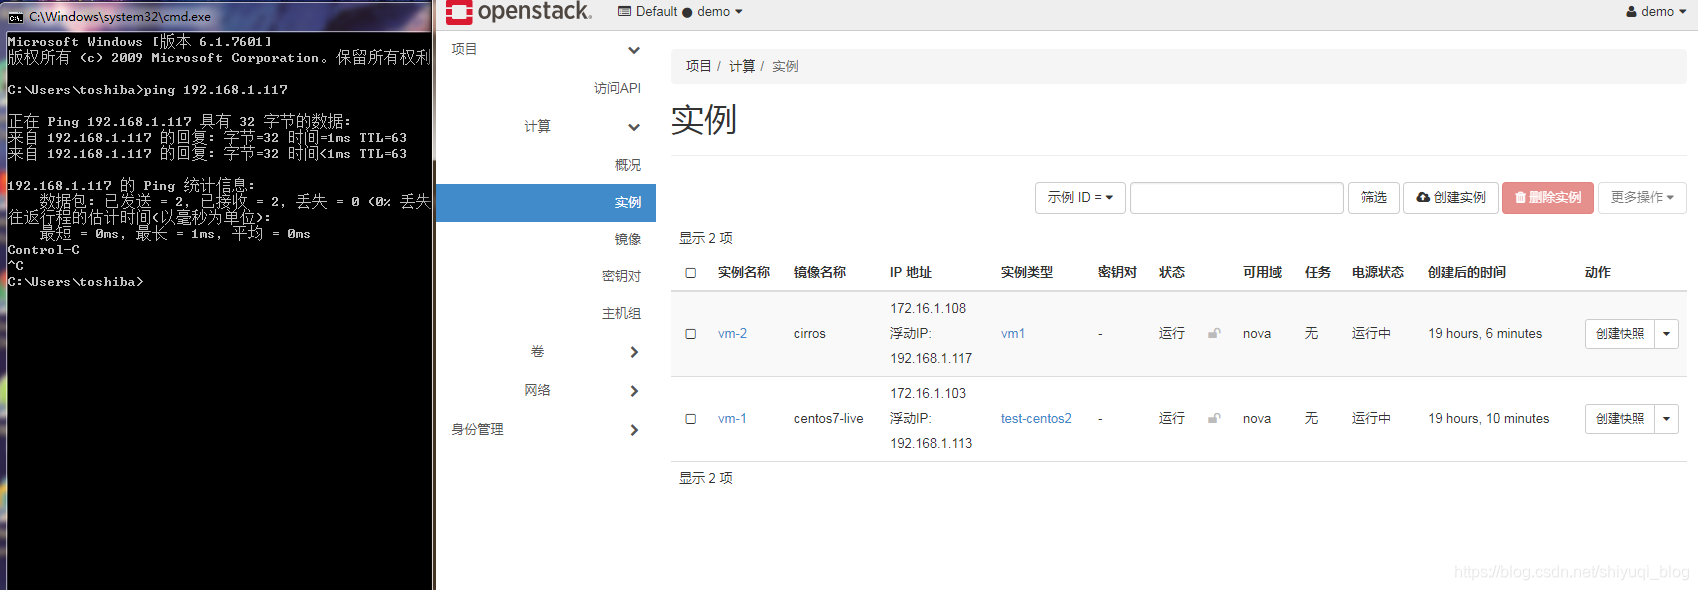This screenshot has width=1698, height=590.
Task: Click floating IP 192.168.1.117
Action: 931,359
